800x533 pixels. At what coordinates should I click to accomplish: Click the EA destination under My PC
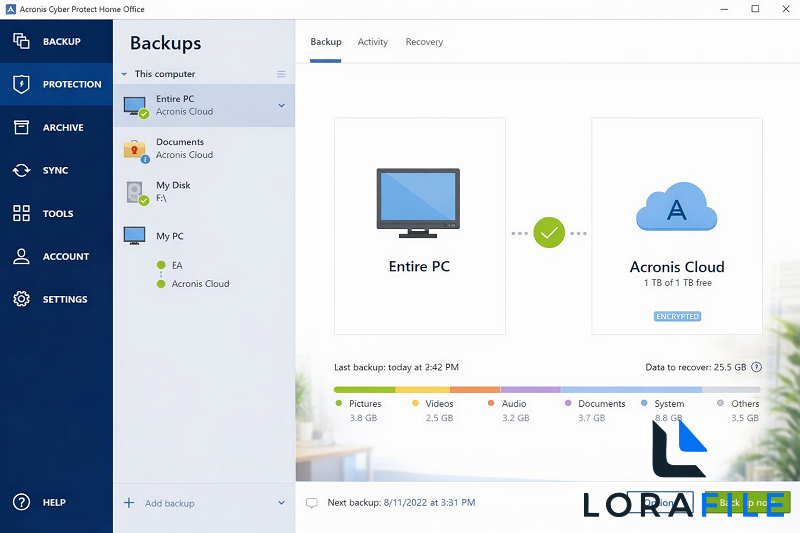(177, 265)
